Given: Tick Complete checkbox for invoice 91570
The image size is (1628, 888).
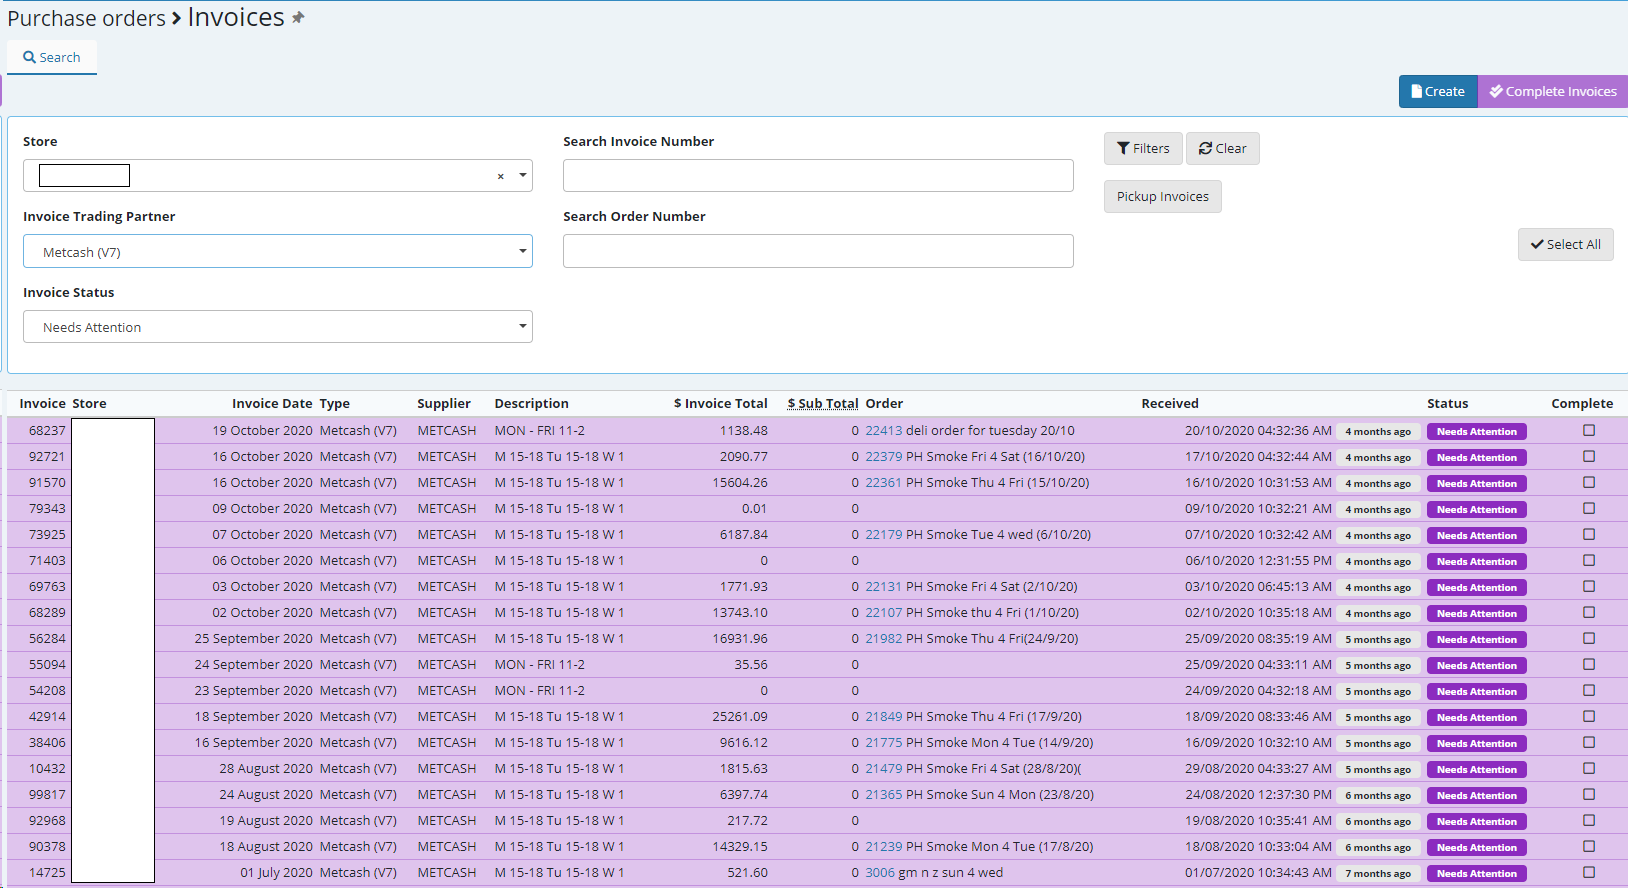Looking at the screenshot, I should click(x=1589, y=483).
